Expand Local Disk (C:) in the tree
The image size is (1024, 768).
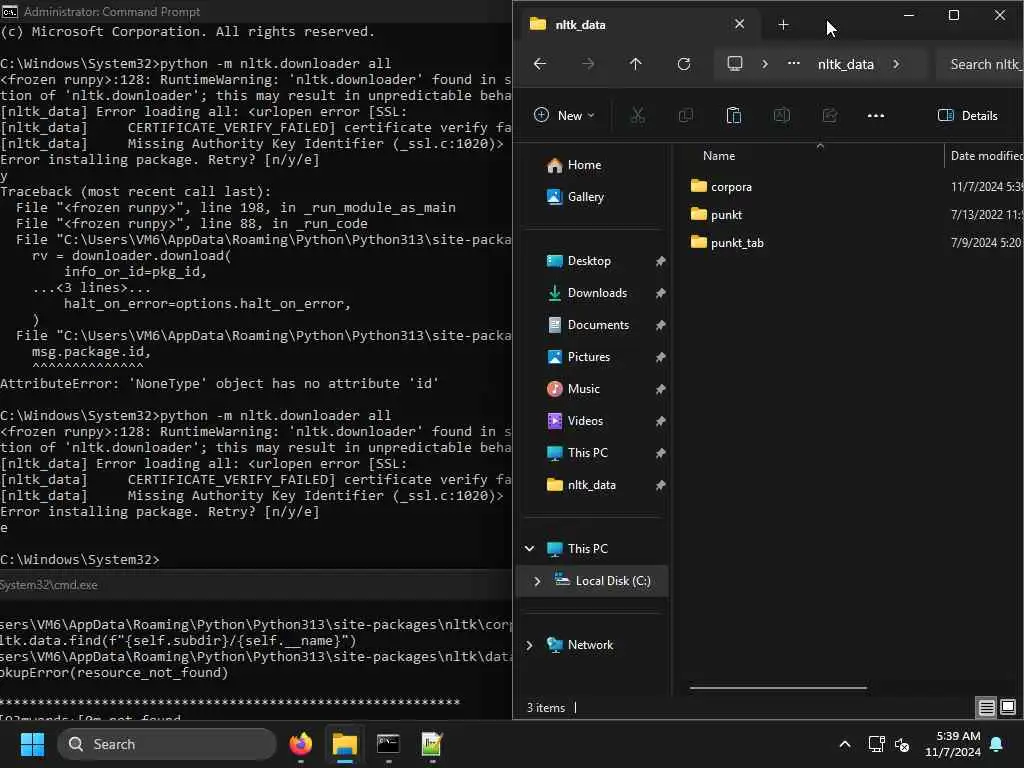coord(537,581)
